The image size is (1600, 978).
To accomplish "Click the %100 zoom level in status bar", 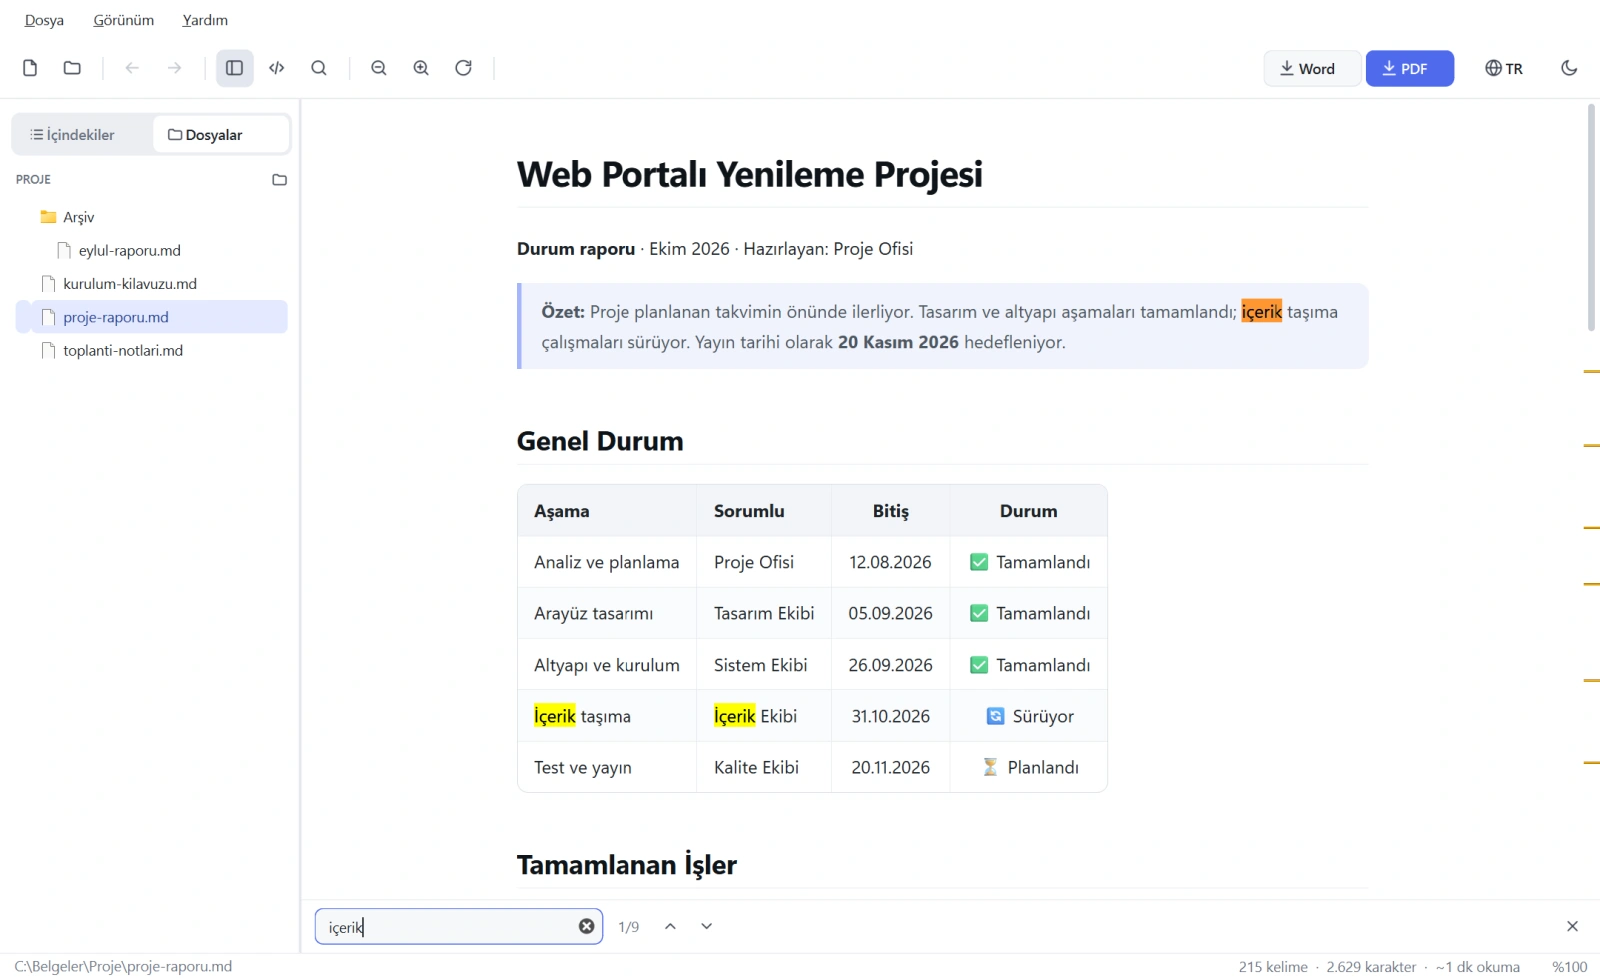I will click(x=1570, y=967).
